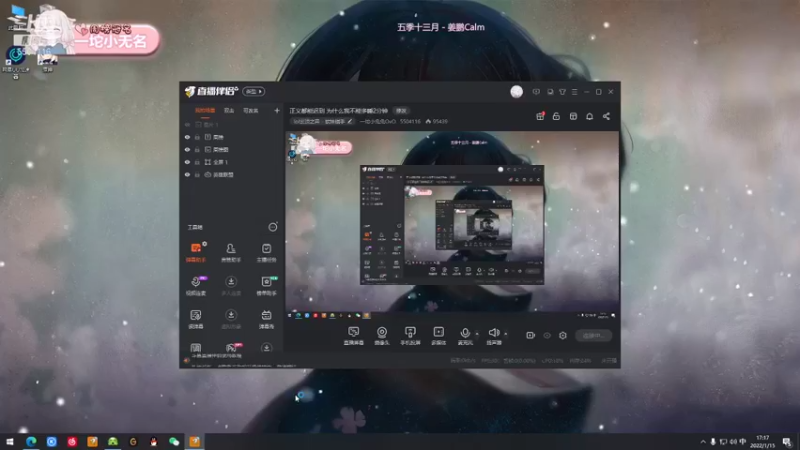
Task: Open message feedback icon in title bar
Action: pyautogui.click(x=536, y=92)
